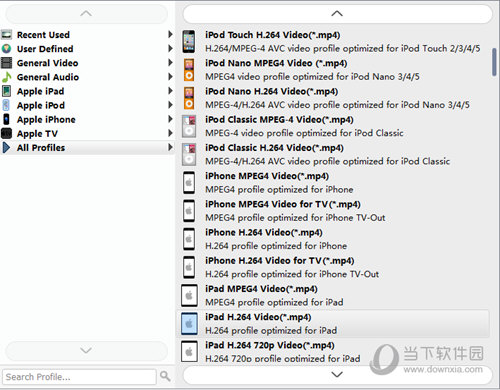Select iPad H.264 720p Video(*.mp4) title
The image size is (500, 390).
(x=270, y=345)
